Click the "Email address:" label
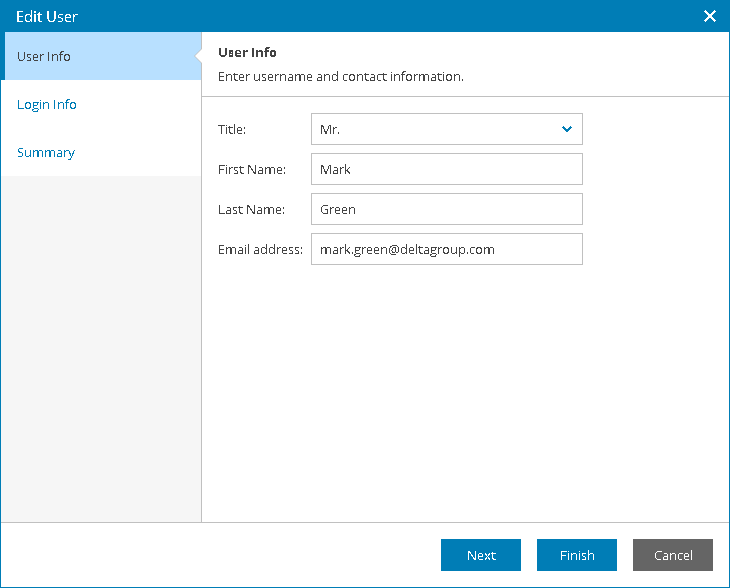 click(260, 250)
